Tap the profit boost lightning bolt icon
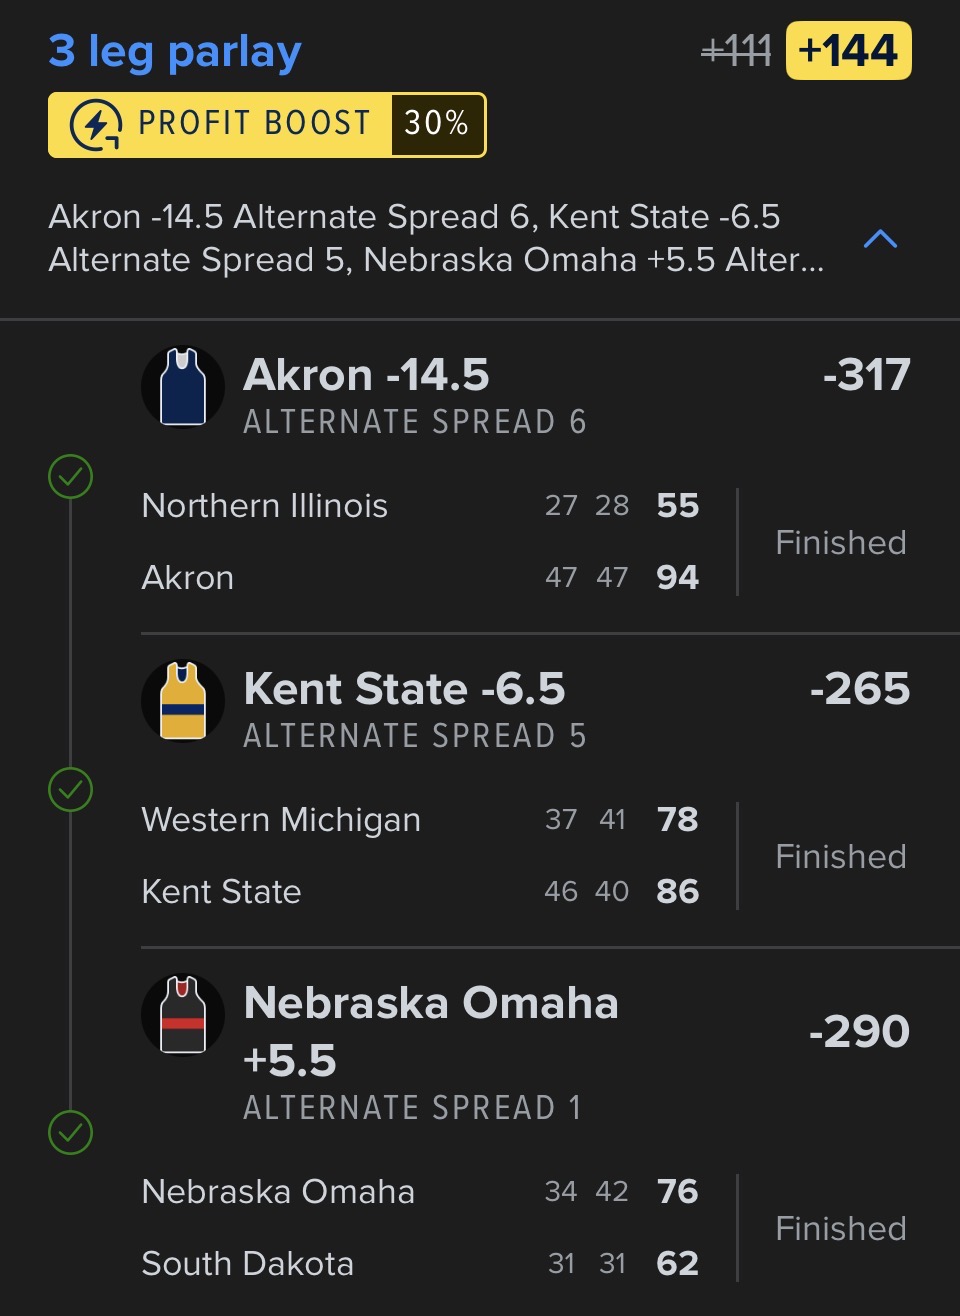Screen dimensions: 960x1316 tap(96, 125)
